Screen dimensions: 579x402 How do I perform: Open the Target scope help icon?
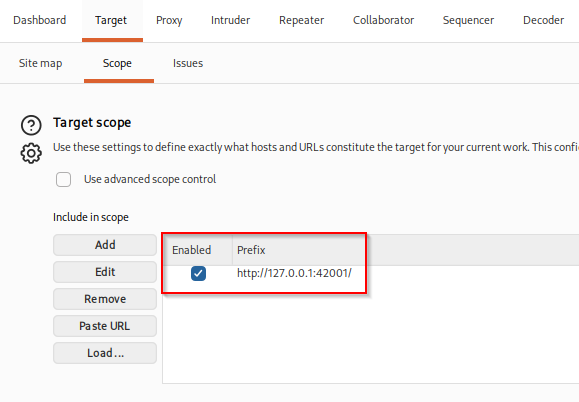click(x=31, y=125)
